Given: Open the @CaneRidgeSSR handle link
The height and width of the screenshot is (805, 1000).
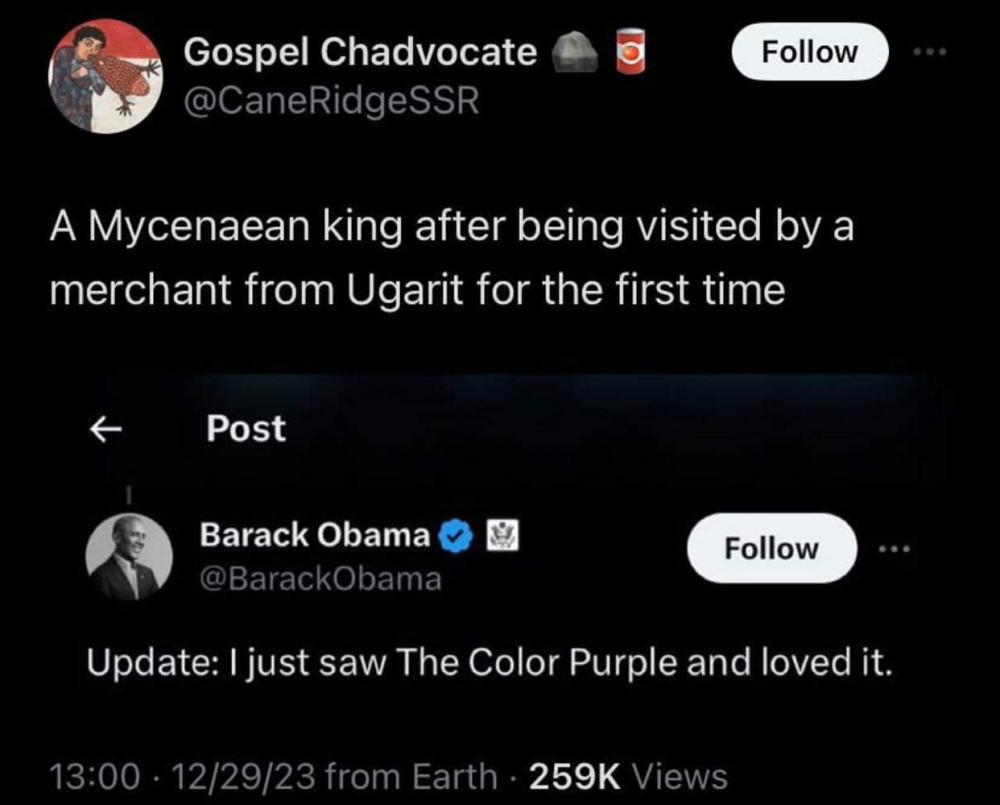Looking at the screenshot, I should 331,101.
